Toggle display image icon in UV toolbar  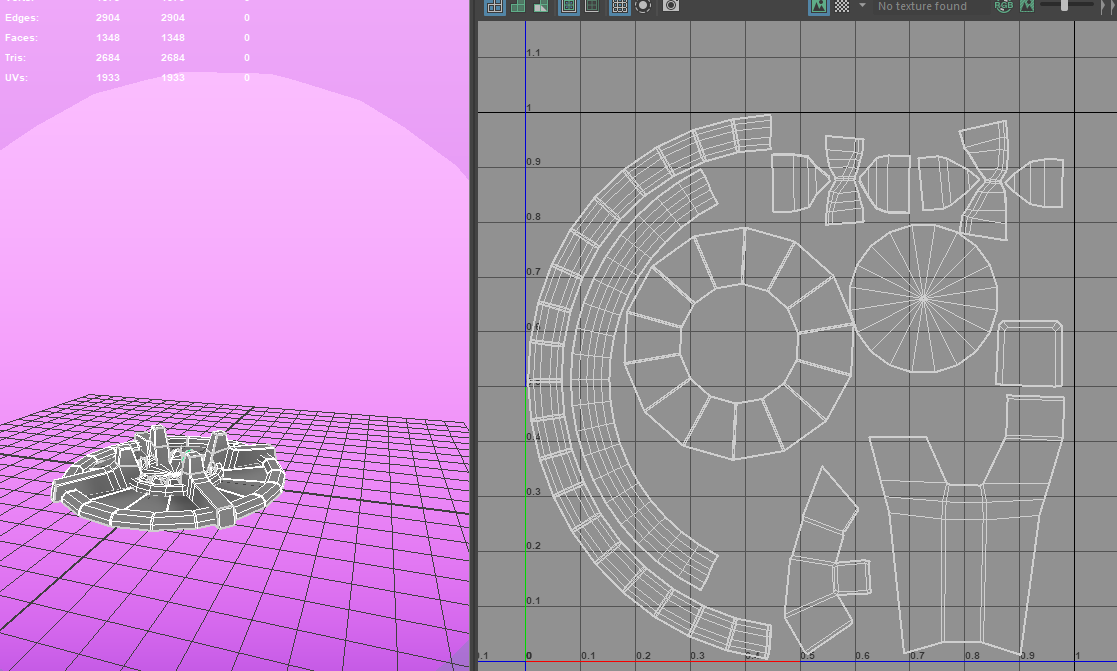pyautogui.click(x=819, y=6)
